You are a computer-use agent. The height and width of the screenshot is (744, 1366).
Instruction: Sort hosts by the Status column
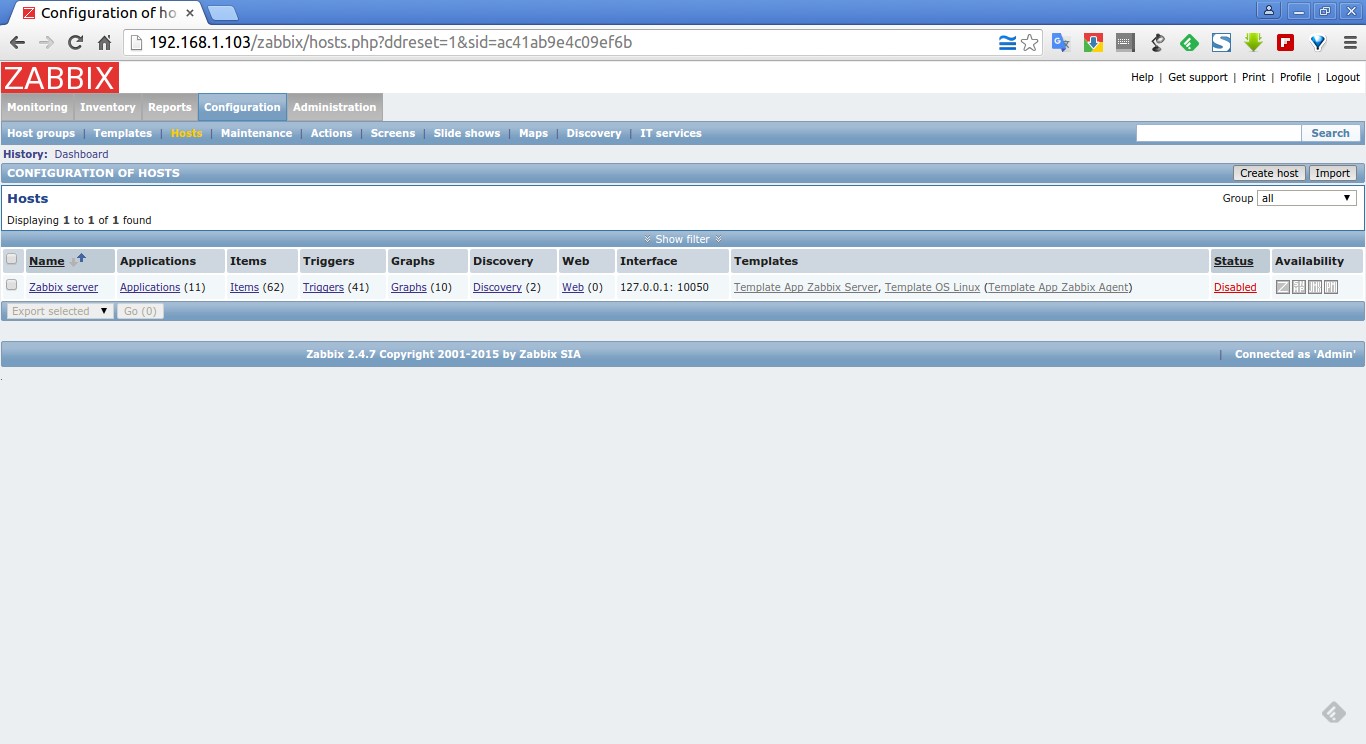(x=1233, y=261)
